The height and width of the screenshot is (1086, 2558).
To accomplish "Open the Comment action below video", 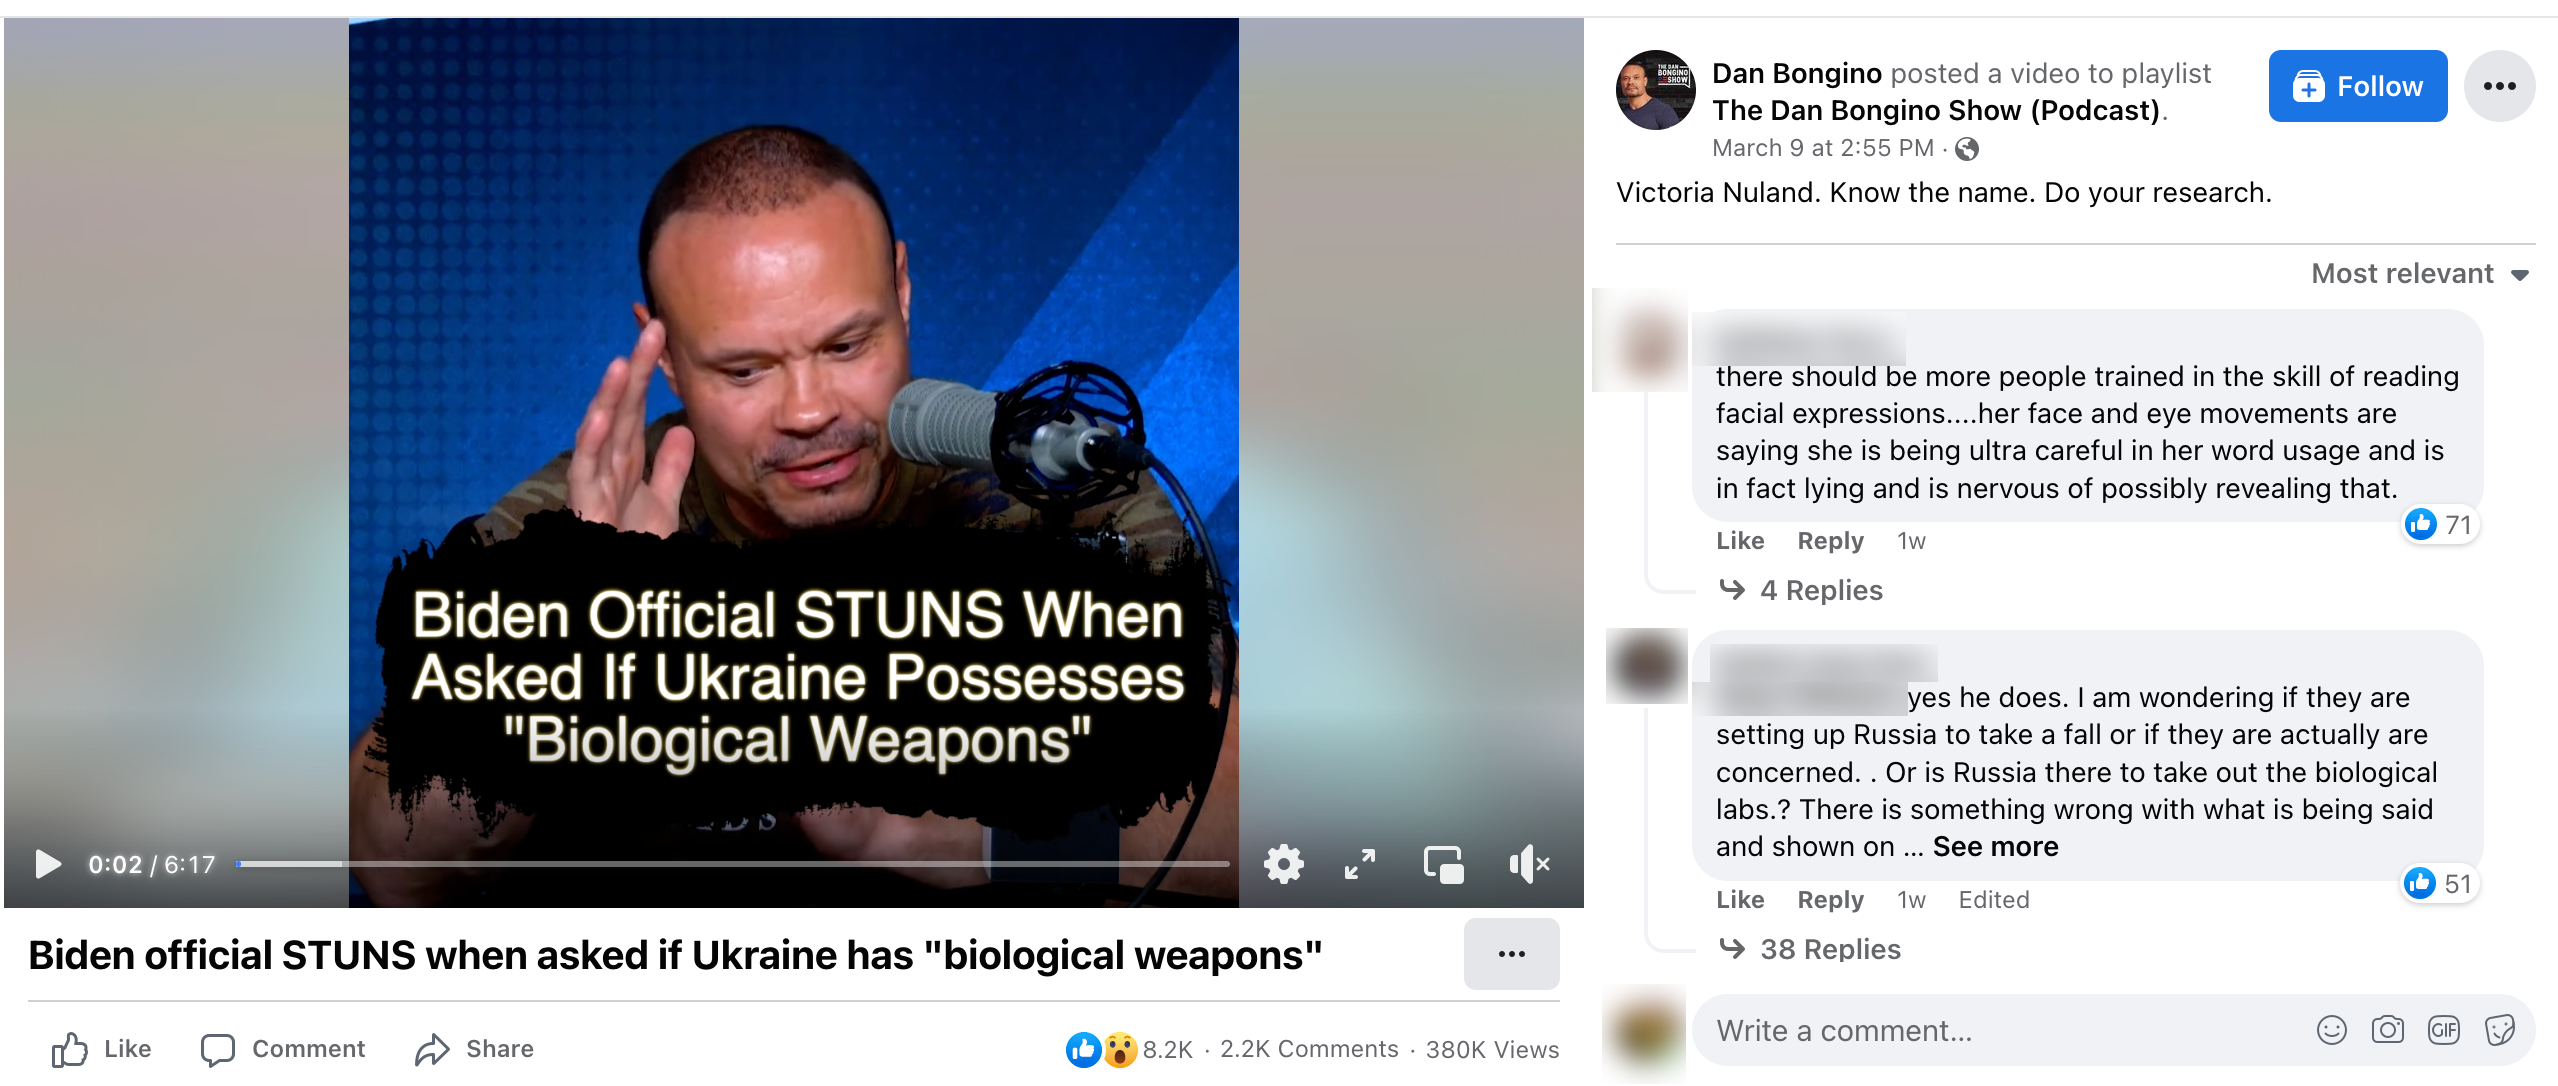I will (283, 1049).
